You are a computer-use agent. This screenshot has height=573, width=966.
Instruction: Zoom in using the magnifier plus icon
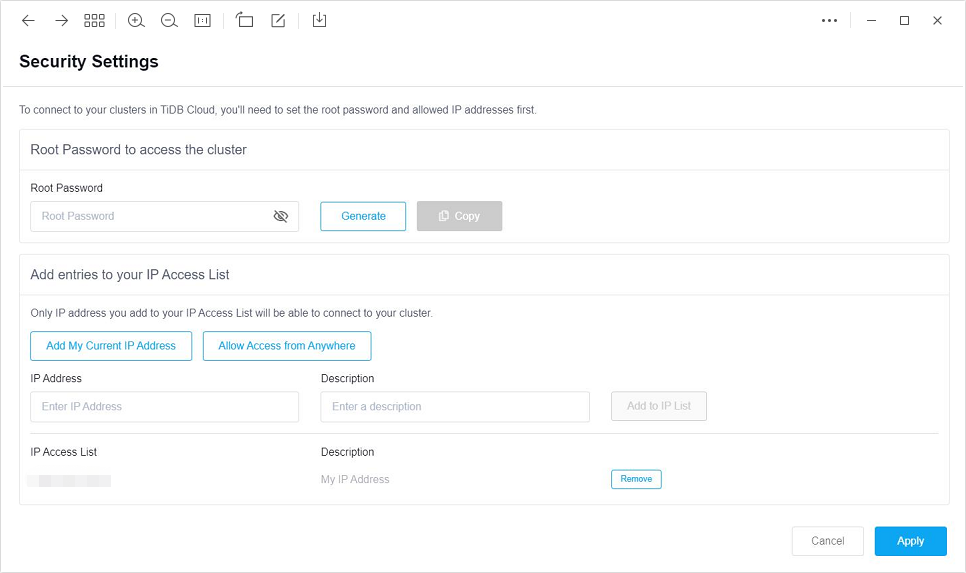(136, 21)
